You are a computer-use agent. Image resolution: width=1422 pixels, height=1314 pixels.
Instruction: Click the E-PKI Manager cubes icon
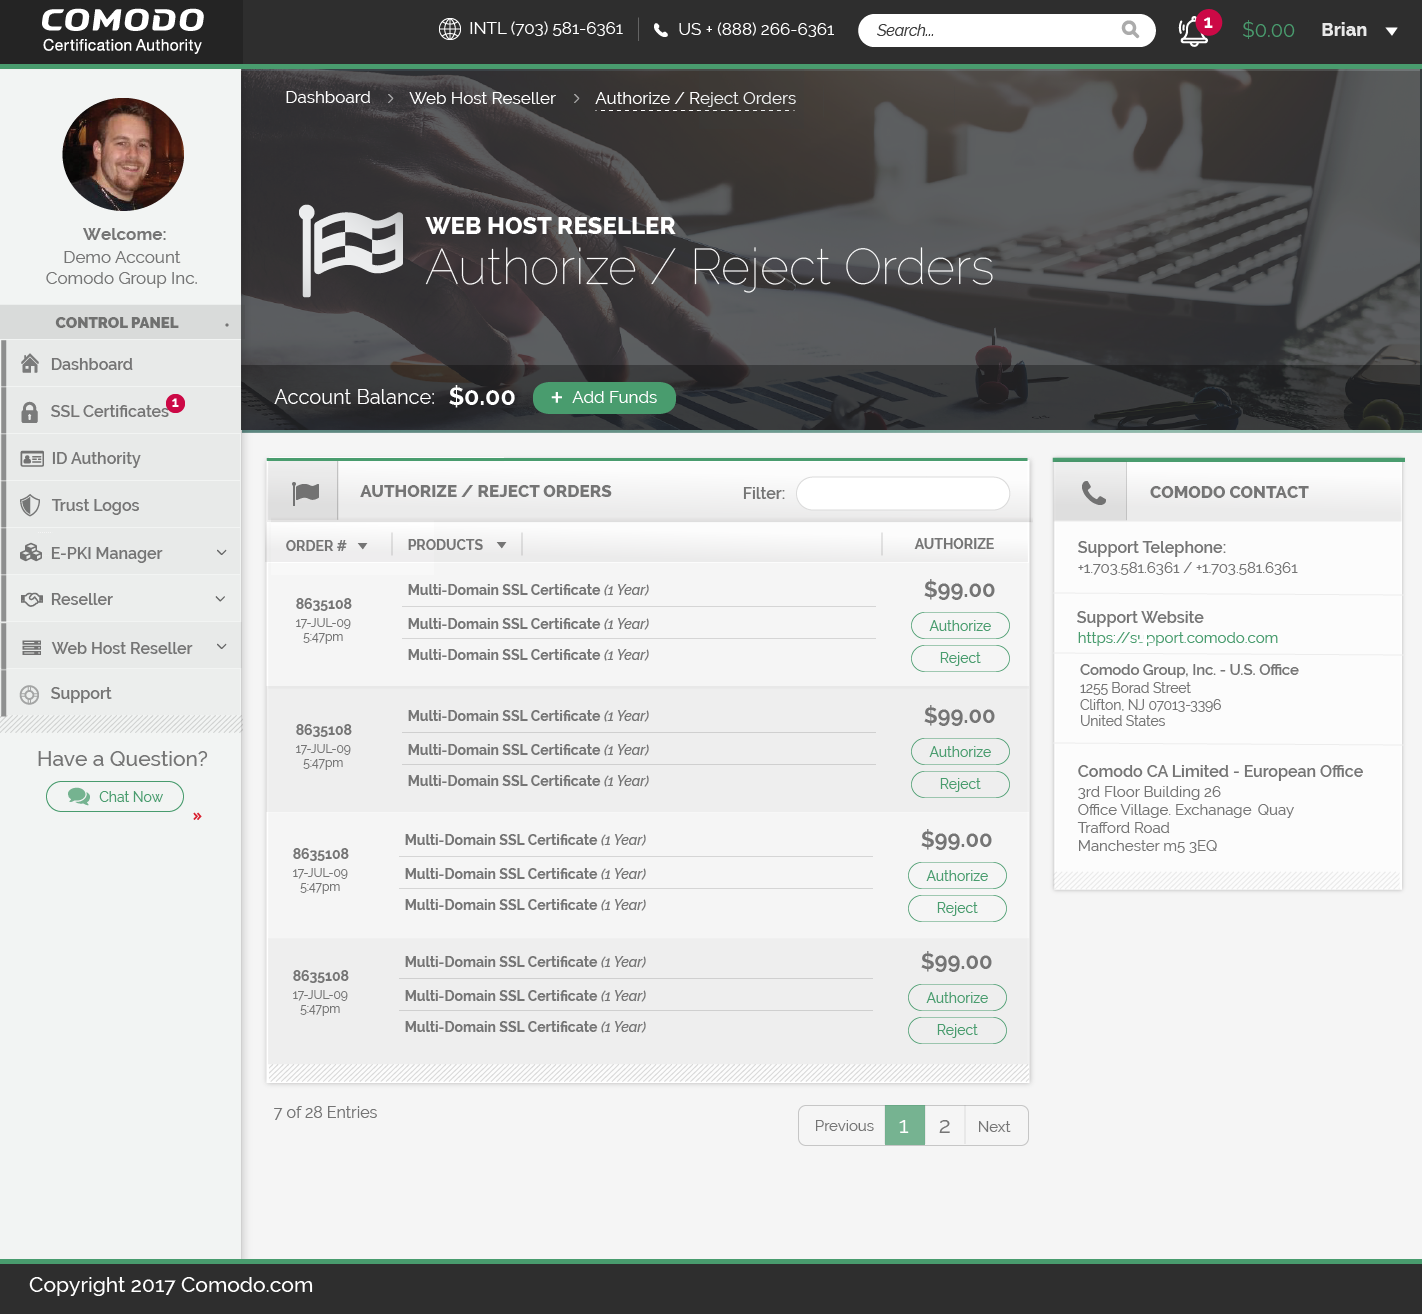(31, 552)
